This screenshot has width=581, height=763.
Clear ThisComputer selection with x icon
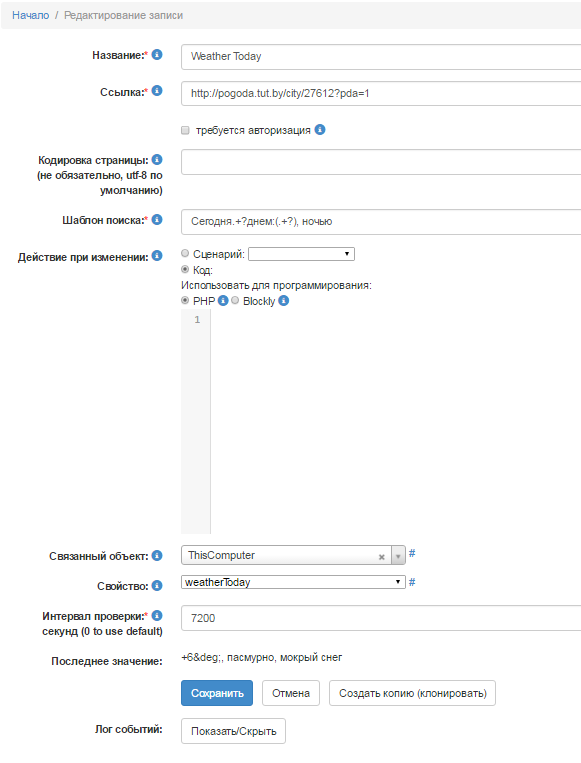pyautogui.click(x=381, y=557)
